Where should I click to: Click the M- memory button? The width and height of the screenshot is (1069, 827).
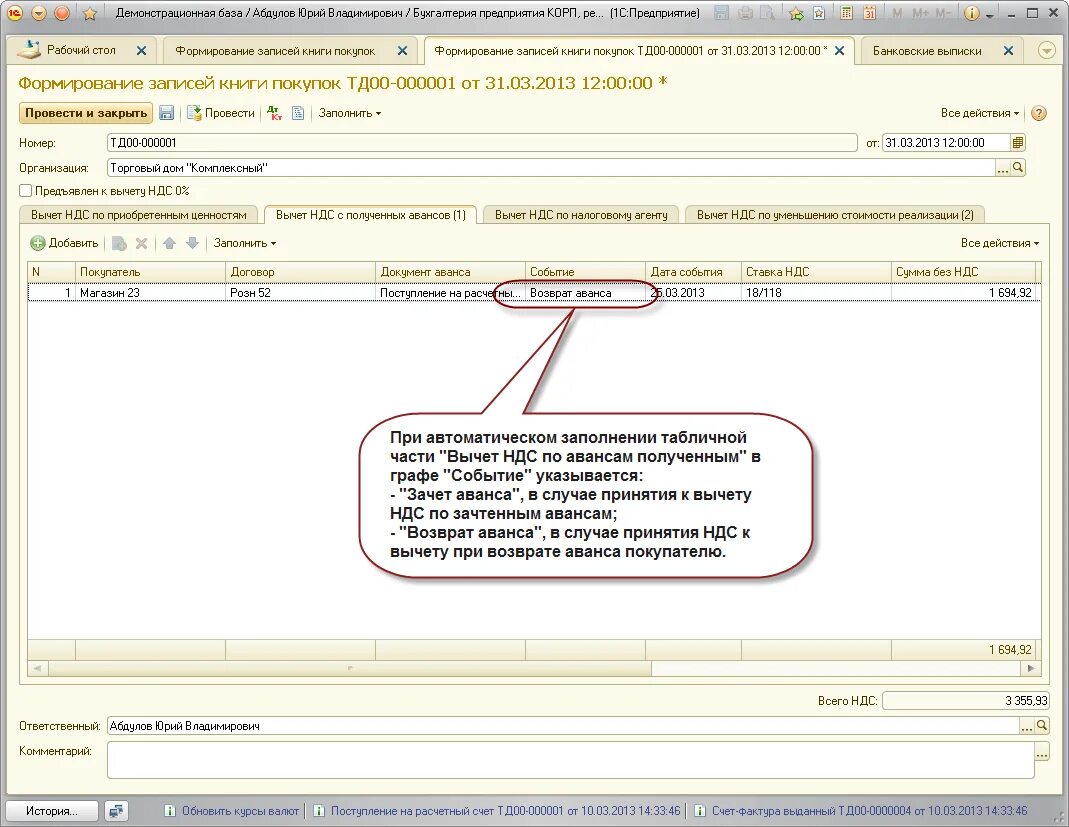coord(943,13)
